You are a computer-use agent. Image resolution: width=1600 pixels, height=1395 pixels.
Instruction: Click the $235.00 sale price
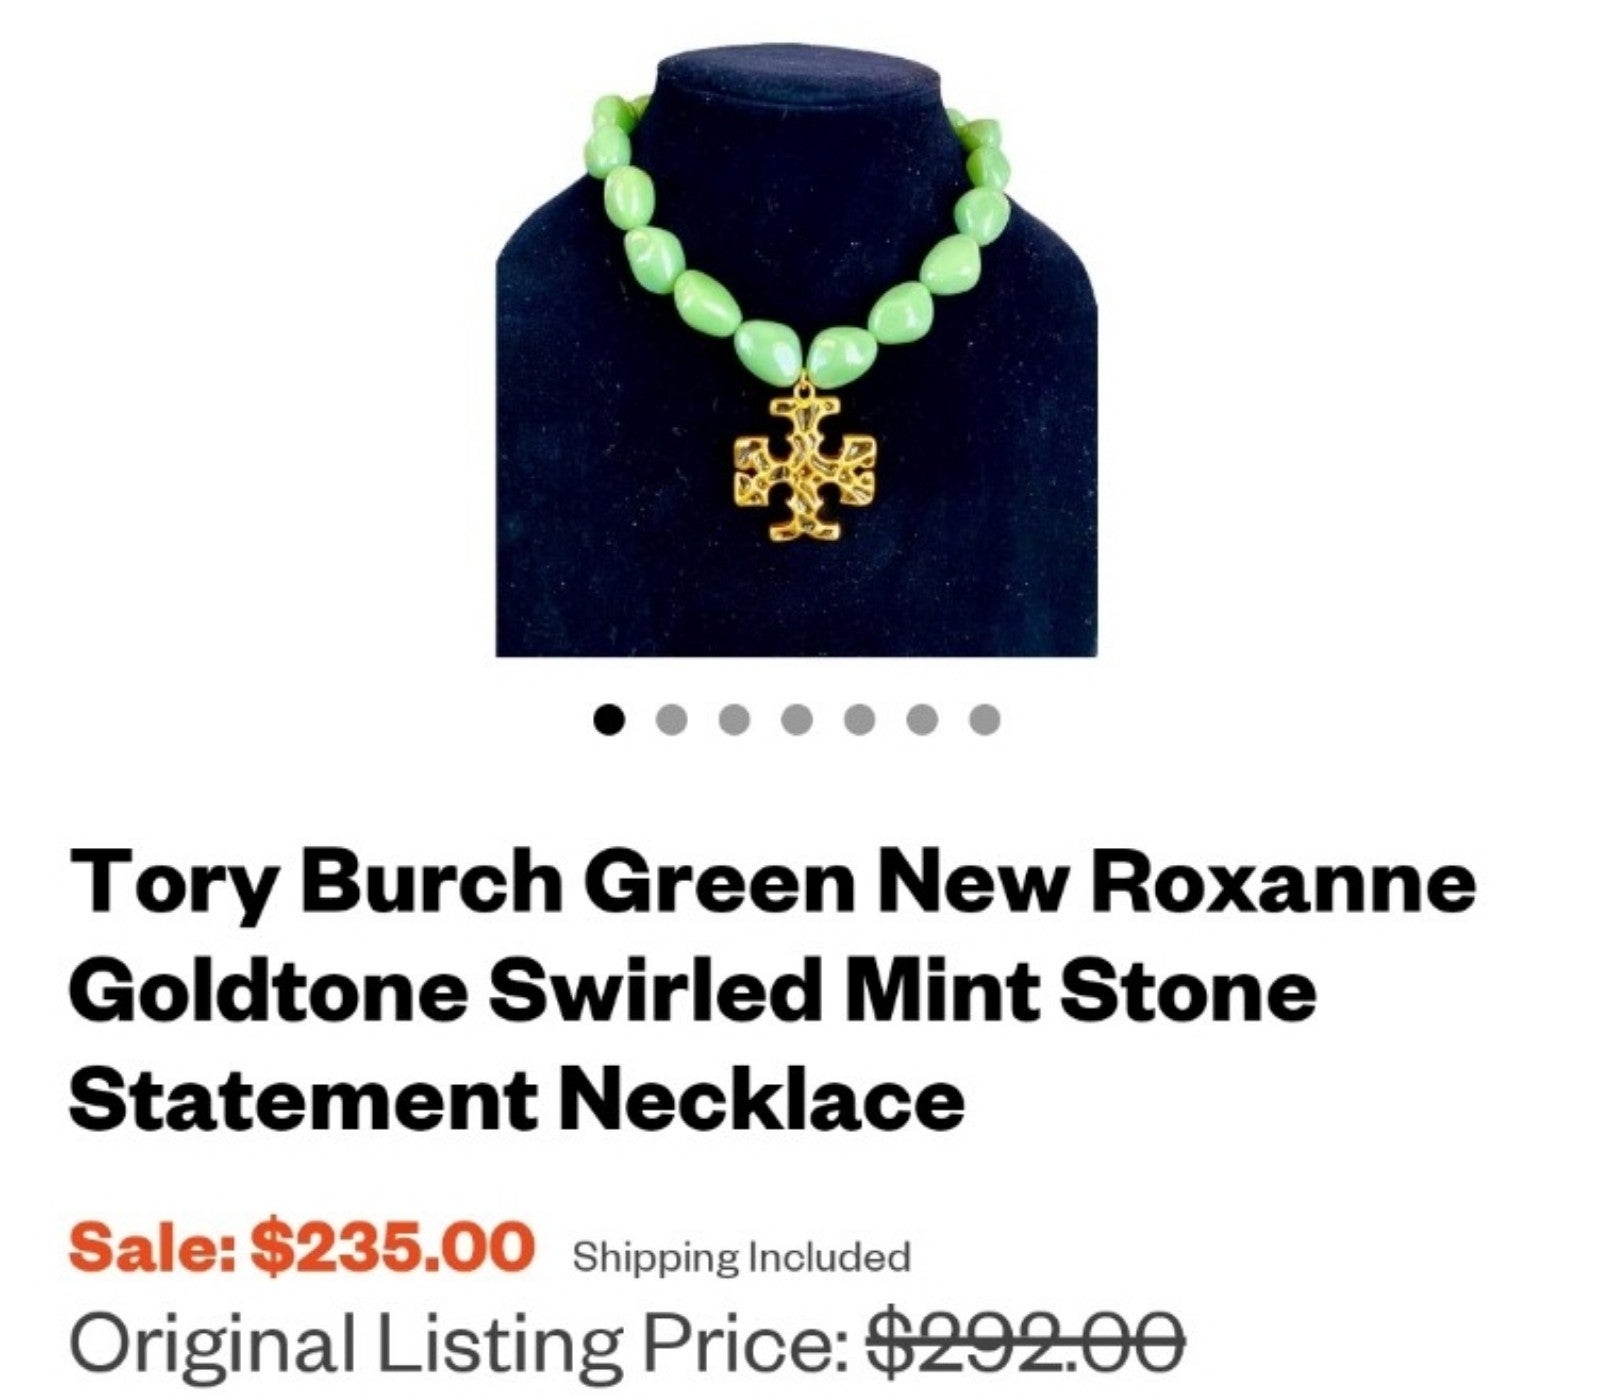point(391,1246)
